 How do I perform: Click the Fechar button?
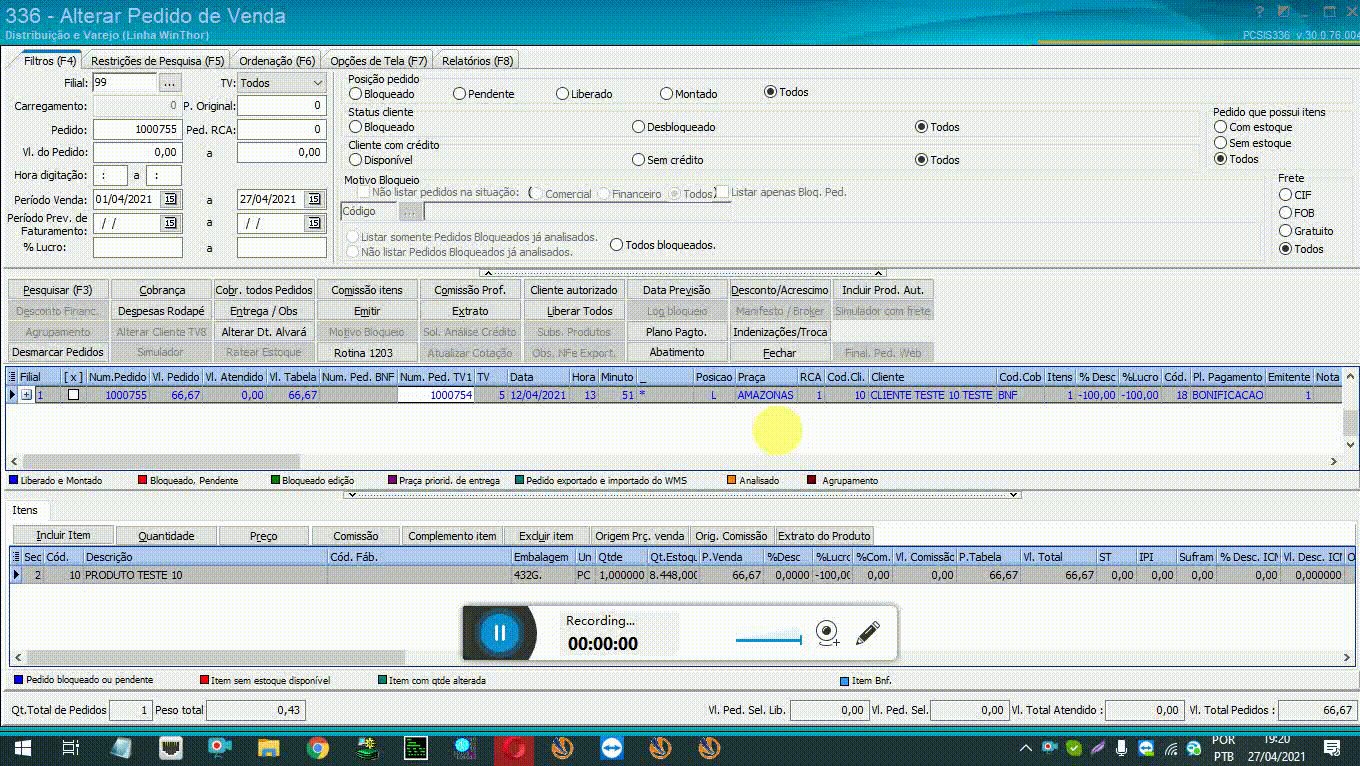click(x=780, y=353)
